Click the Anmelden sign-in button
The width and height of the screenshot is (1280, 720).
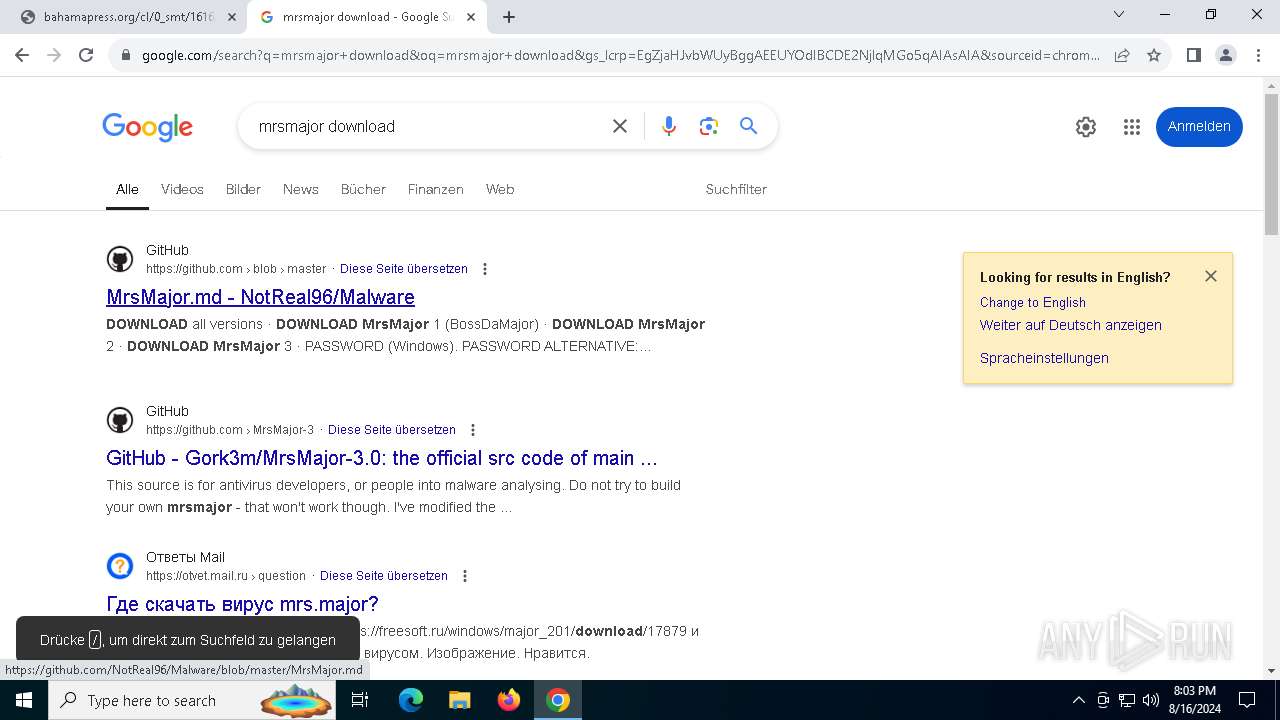[x=1199, y=127]
